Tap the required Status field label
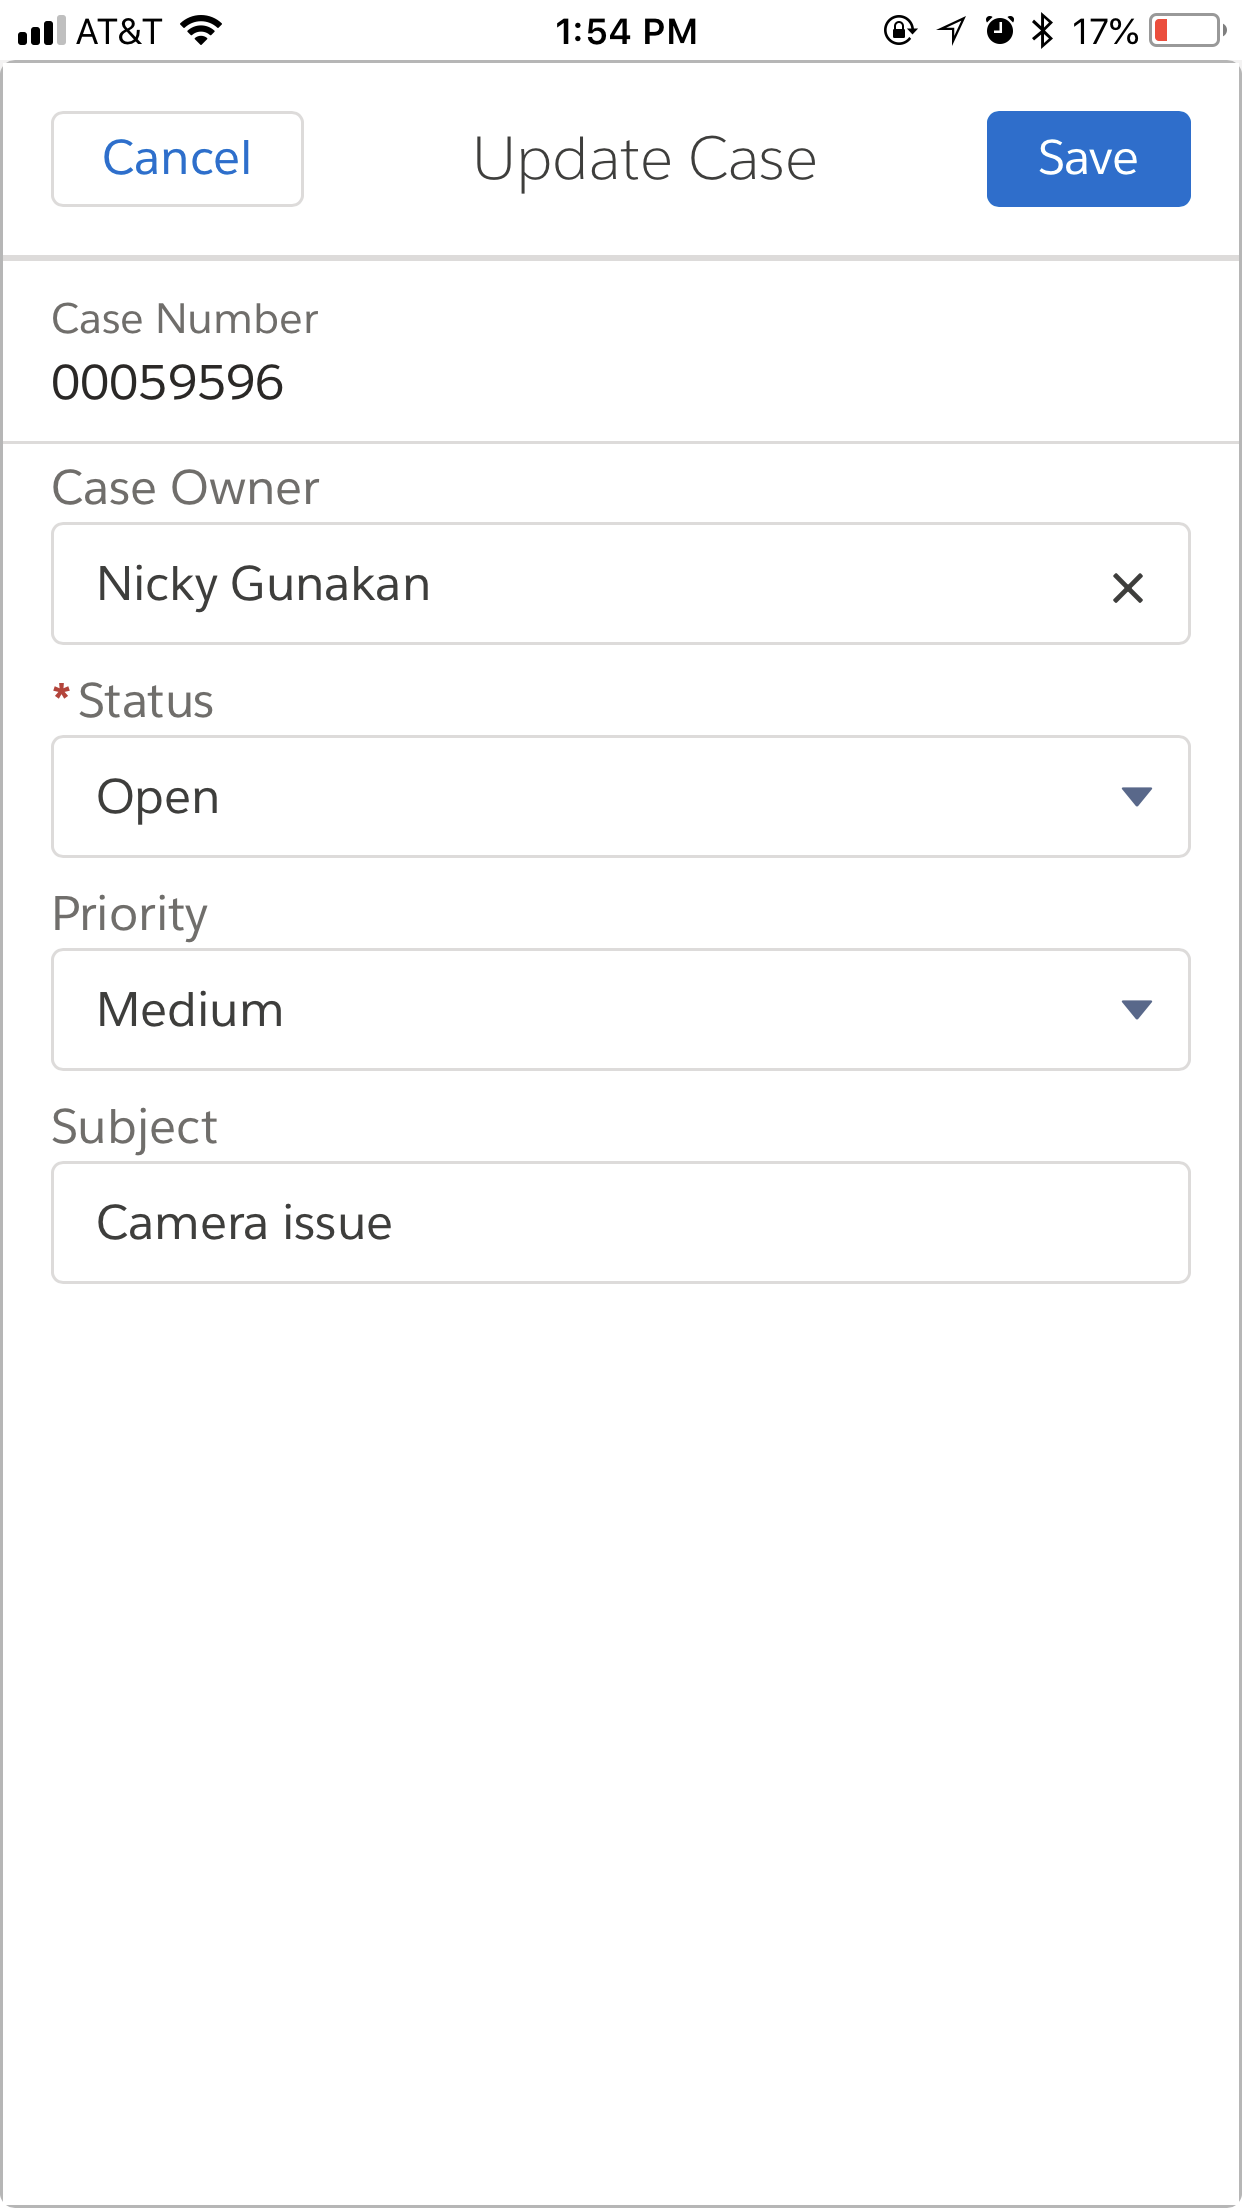Viewport: 1242px width, 2208px height. [145, 700]
